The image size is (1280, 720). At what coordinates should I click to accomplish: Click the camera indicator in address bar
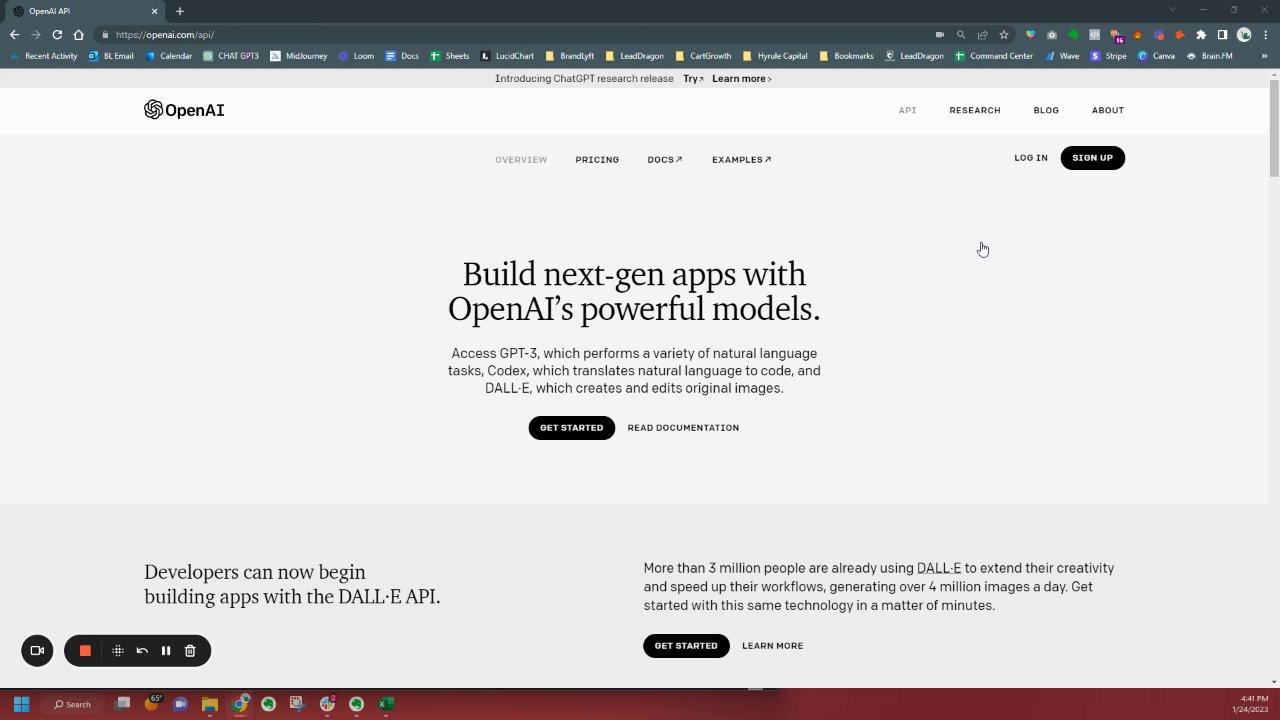point(940,34)
